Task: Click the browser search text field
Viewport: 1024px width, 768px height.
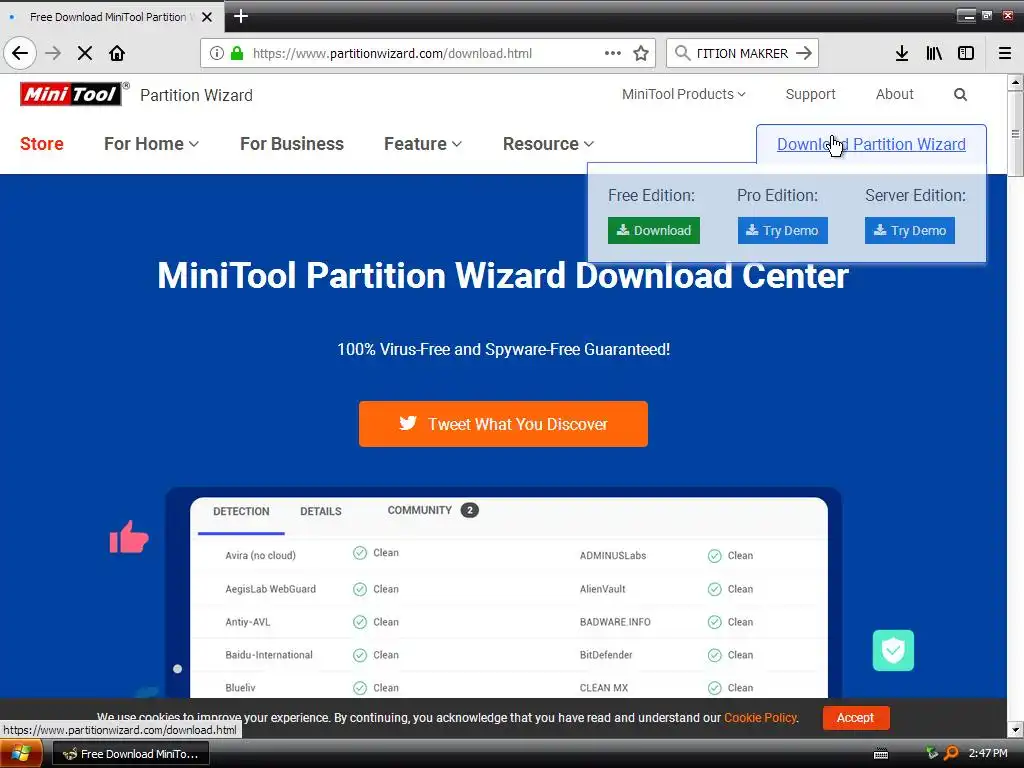Action: pyautogui.click(x=743, y=53)
